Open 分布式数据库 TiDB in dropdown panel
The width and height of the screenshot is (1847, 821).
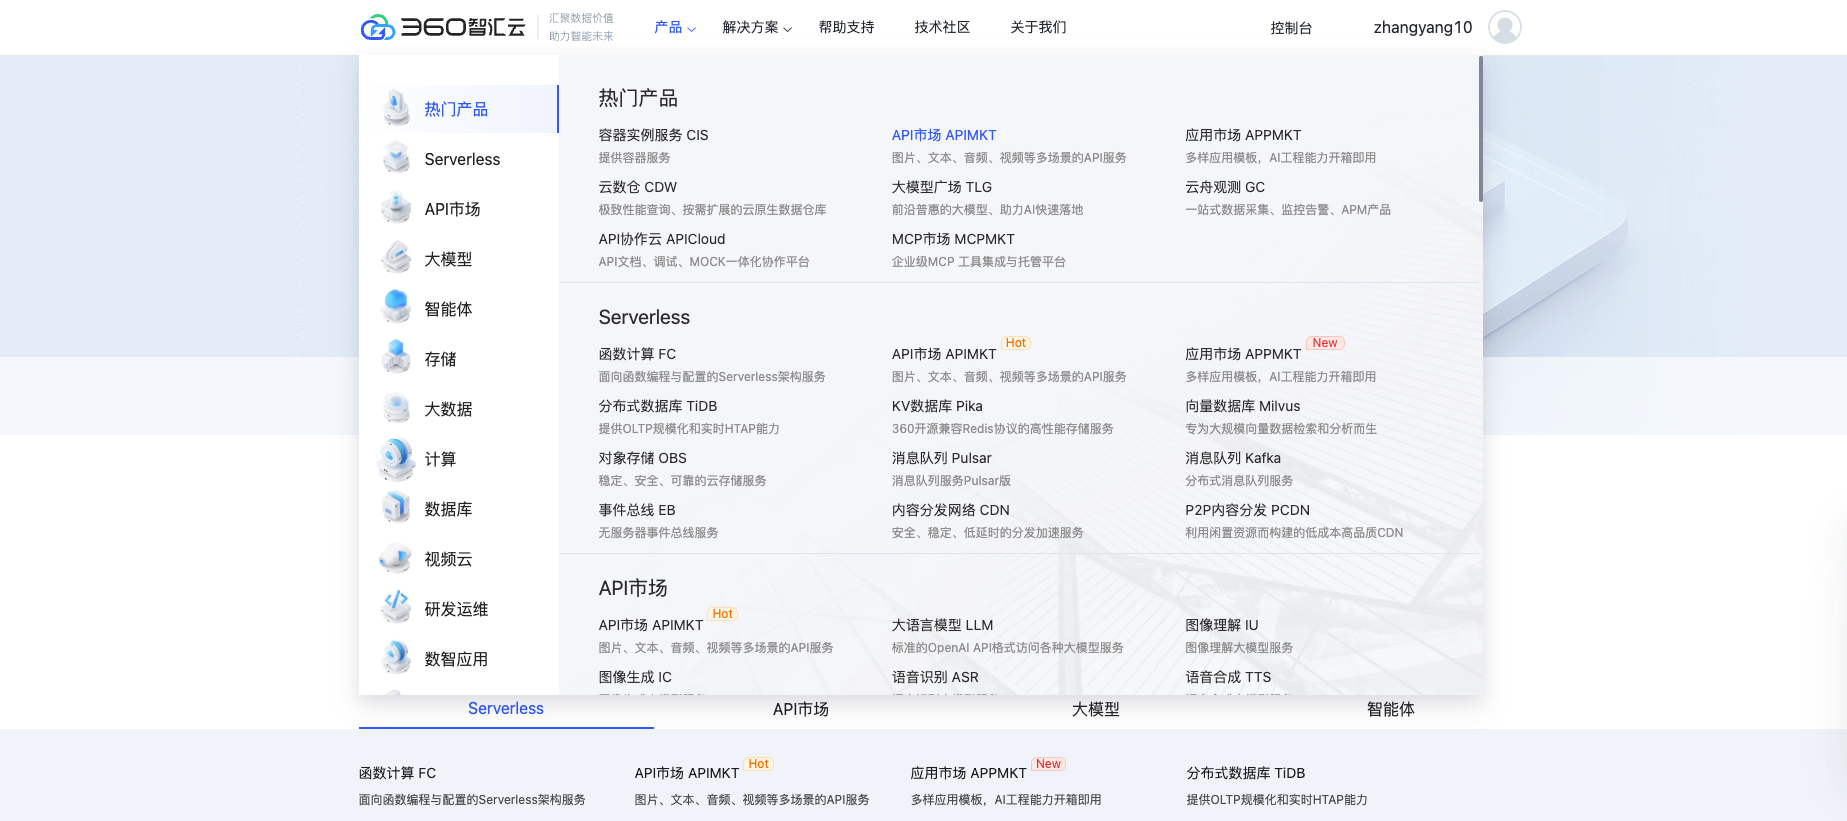658,406
